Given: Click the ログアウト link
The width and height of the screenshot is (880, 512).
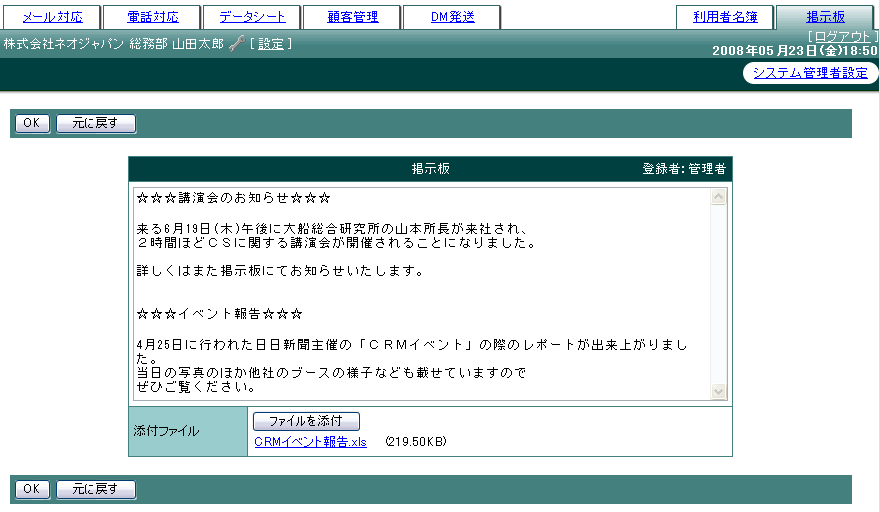Looking at the screenshot, I should point(844,36).
